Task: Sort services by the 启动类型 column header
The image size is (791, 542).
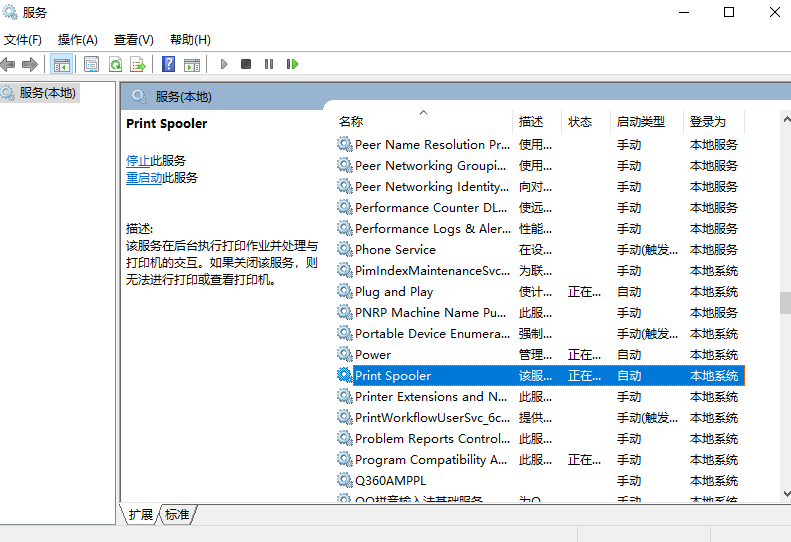Action: click(640, 122)
